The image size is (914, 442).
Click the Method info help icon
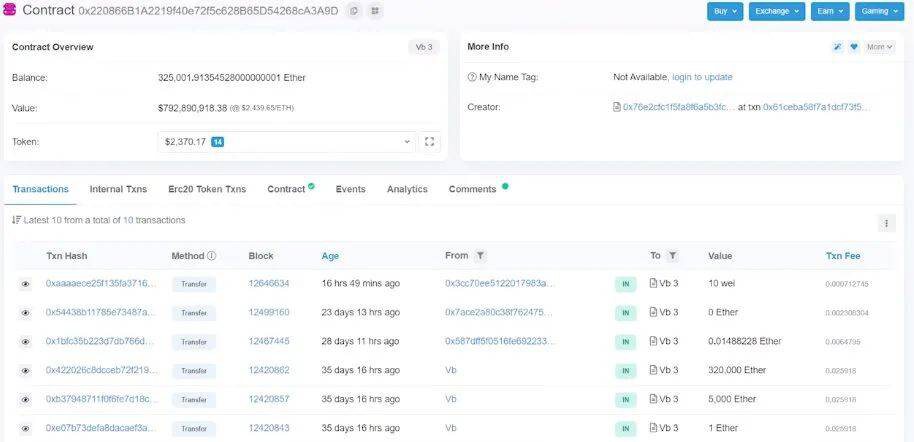212,255
